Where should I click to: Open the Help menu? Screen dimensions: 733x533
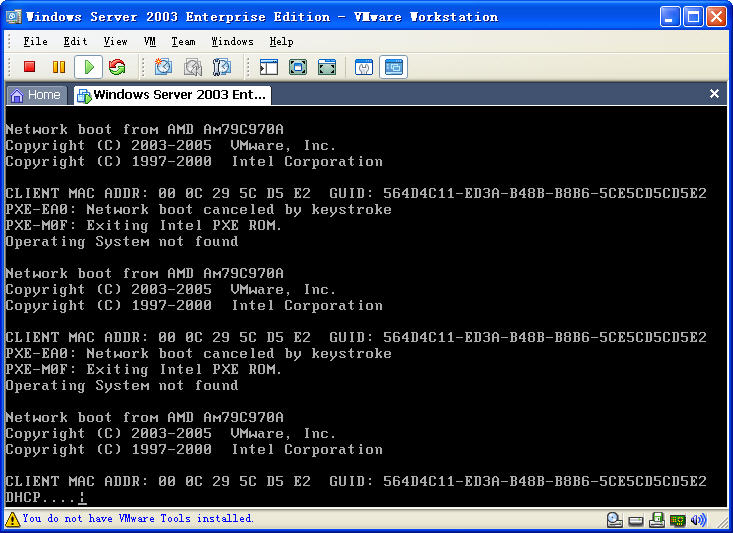coord(281,42)
